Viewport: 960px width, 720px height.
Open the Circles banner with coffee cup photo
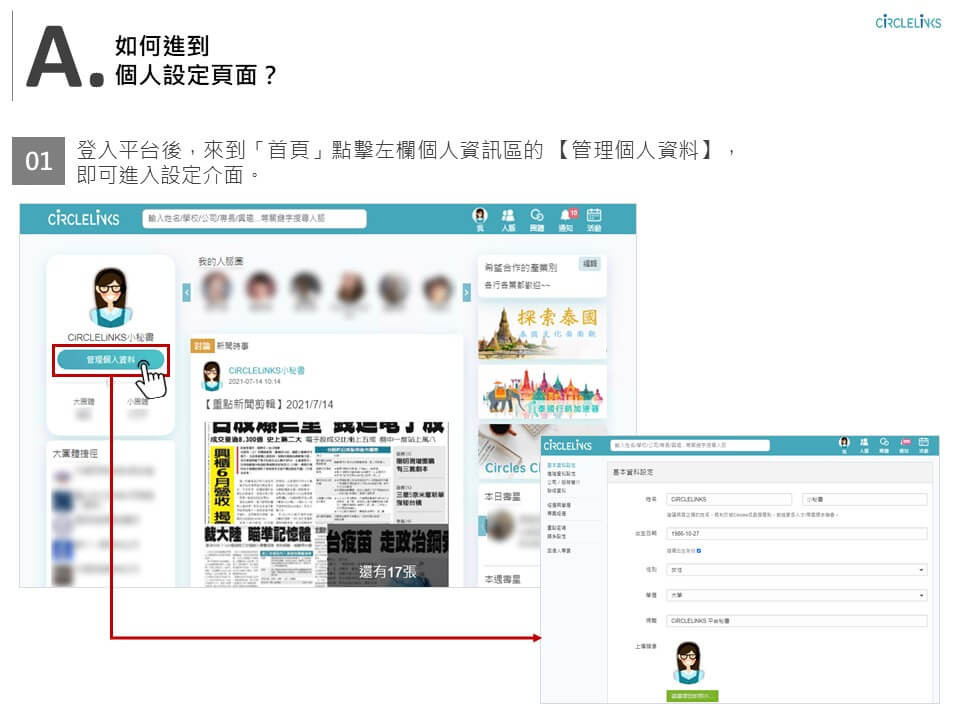pyautogui.click(x=509, y=451)
